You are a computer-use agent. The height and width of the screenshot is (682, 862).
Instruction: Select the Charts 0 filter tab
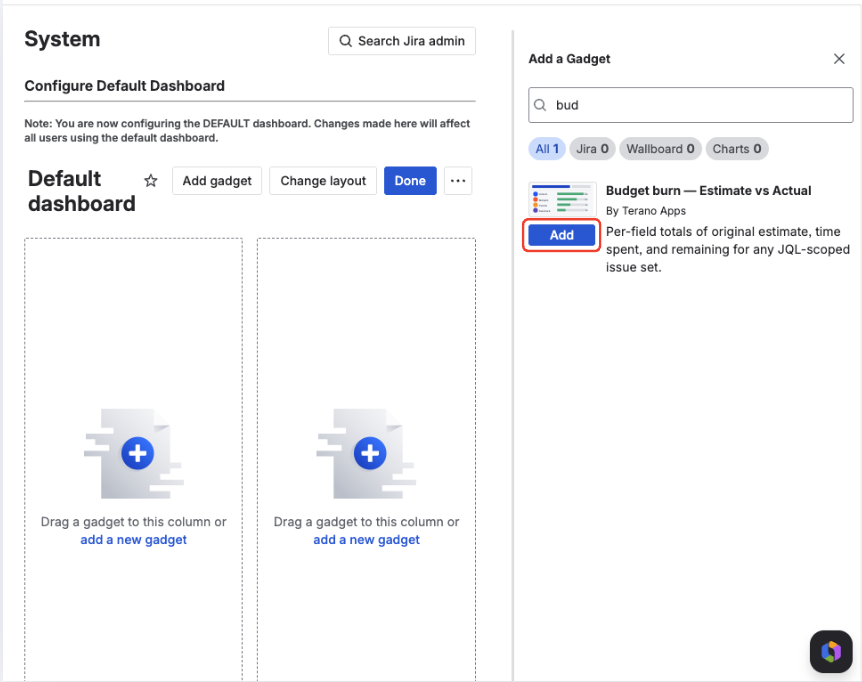(737, 149)
